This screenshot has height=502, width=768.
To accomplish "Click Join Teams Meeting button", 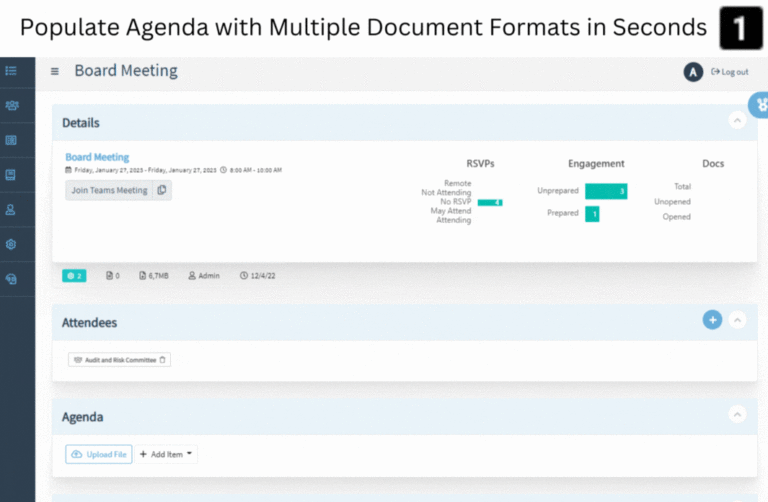I will (109, 190).
